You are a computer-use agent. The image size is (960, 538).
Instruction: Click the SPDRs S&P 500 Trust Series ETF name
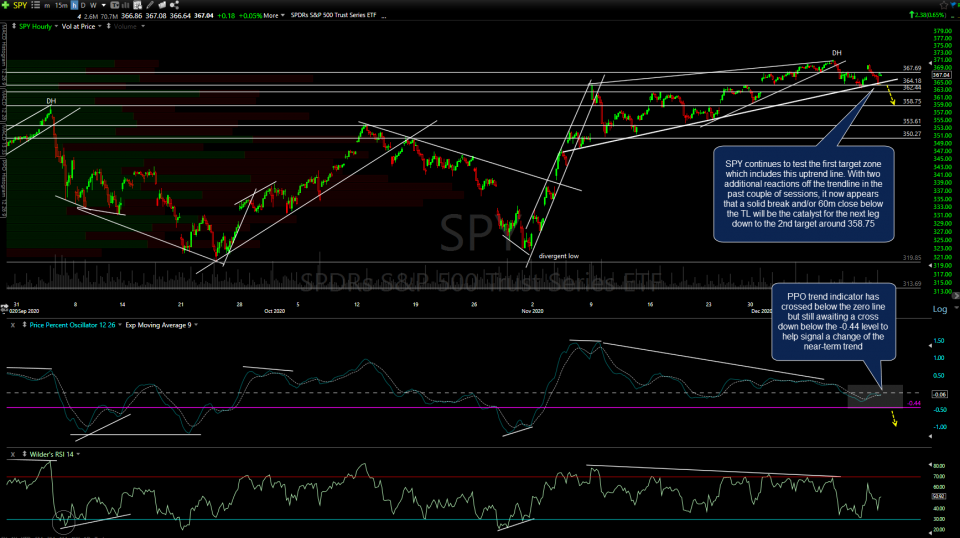click(x=333, y=15)
